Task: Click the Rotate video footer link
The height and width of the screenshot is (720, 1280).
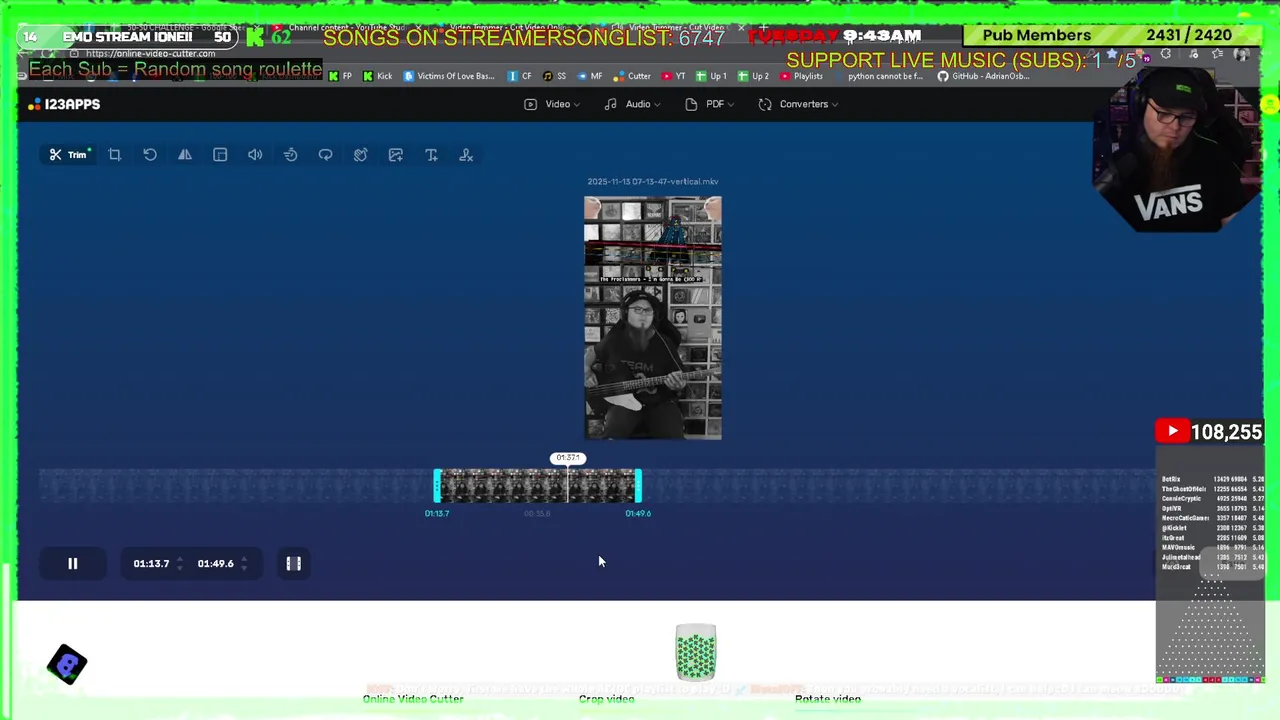Action: 828,699
